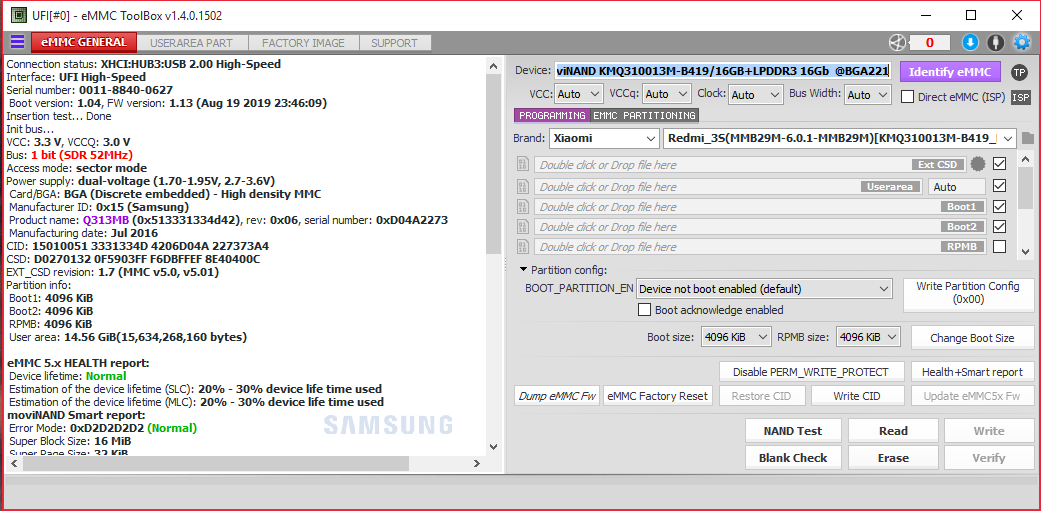Viewport: 1041px width, 511px height.
Task: Click the NAND Test button
Action: [x=793, y=431]
